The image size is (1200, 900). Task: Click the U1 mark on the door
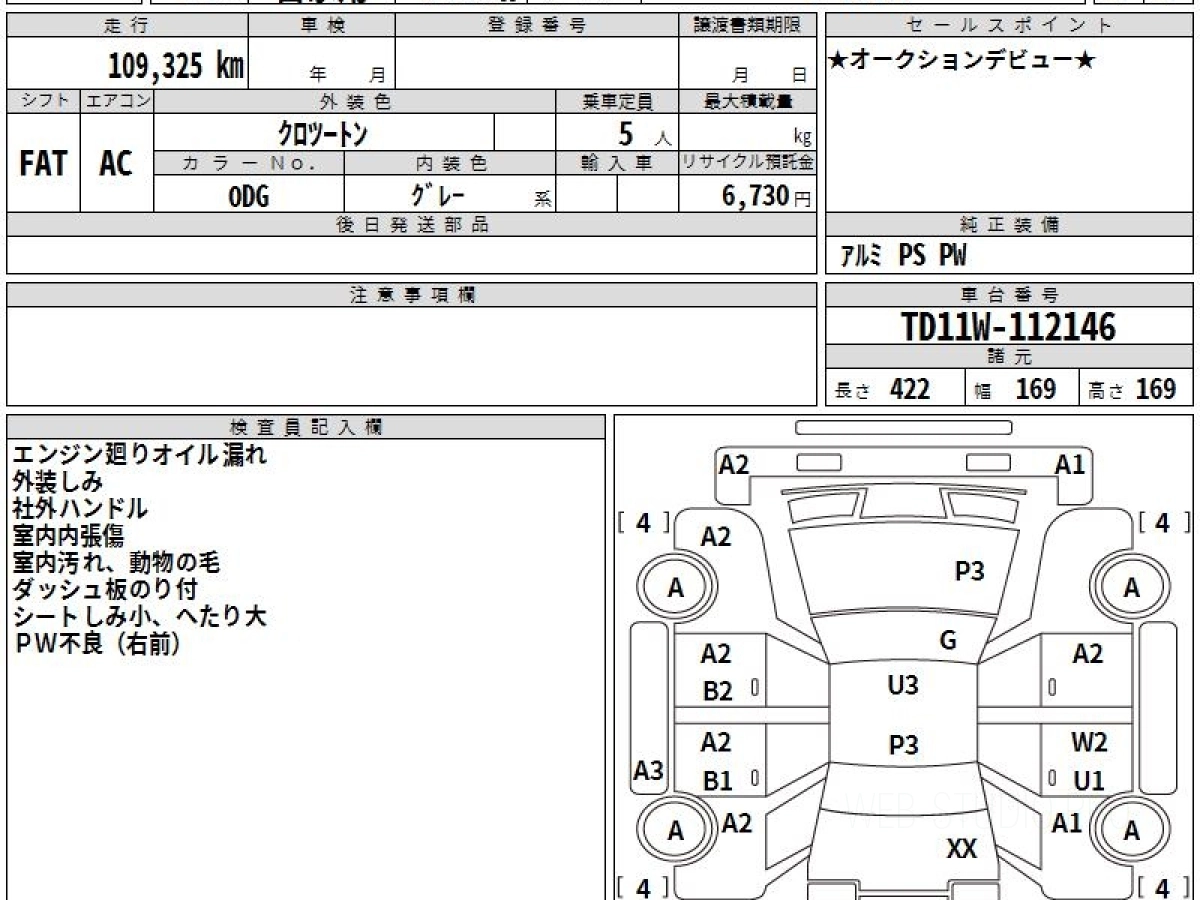1089,781
